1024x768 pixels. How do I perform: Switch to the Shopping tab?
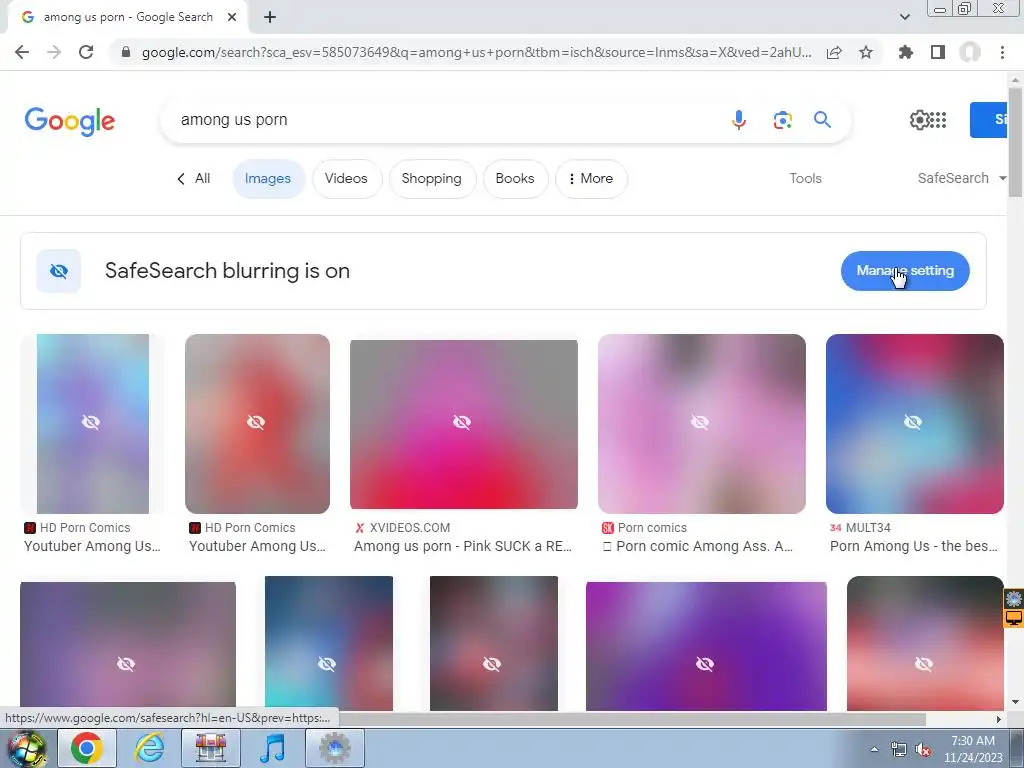(432, 178)
